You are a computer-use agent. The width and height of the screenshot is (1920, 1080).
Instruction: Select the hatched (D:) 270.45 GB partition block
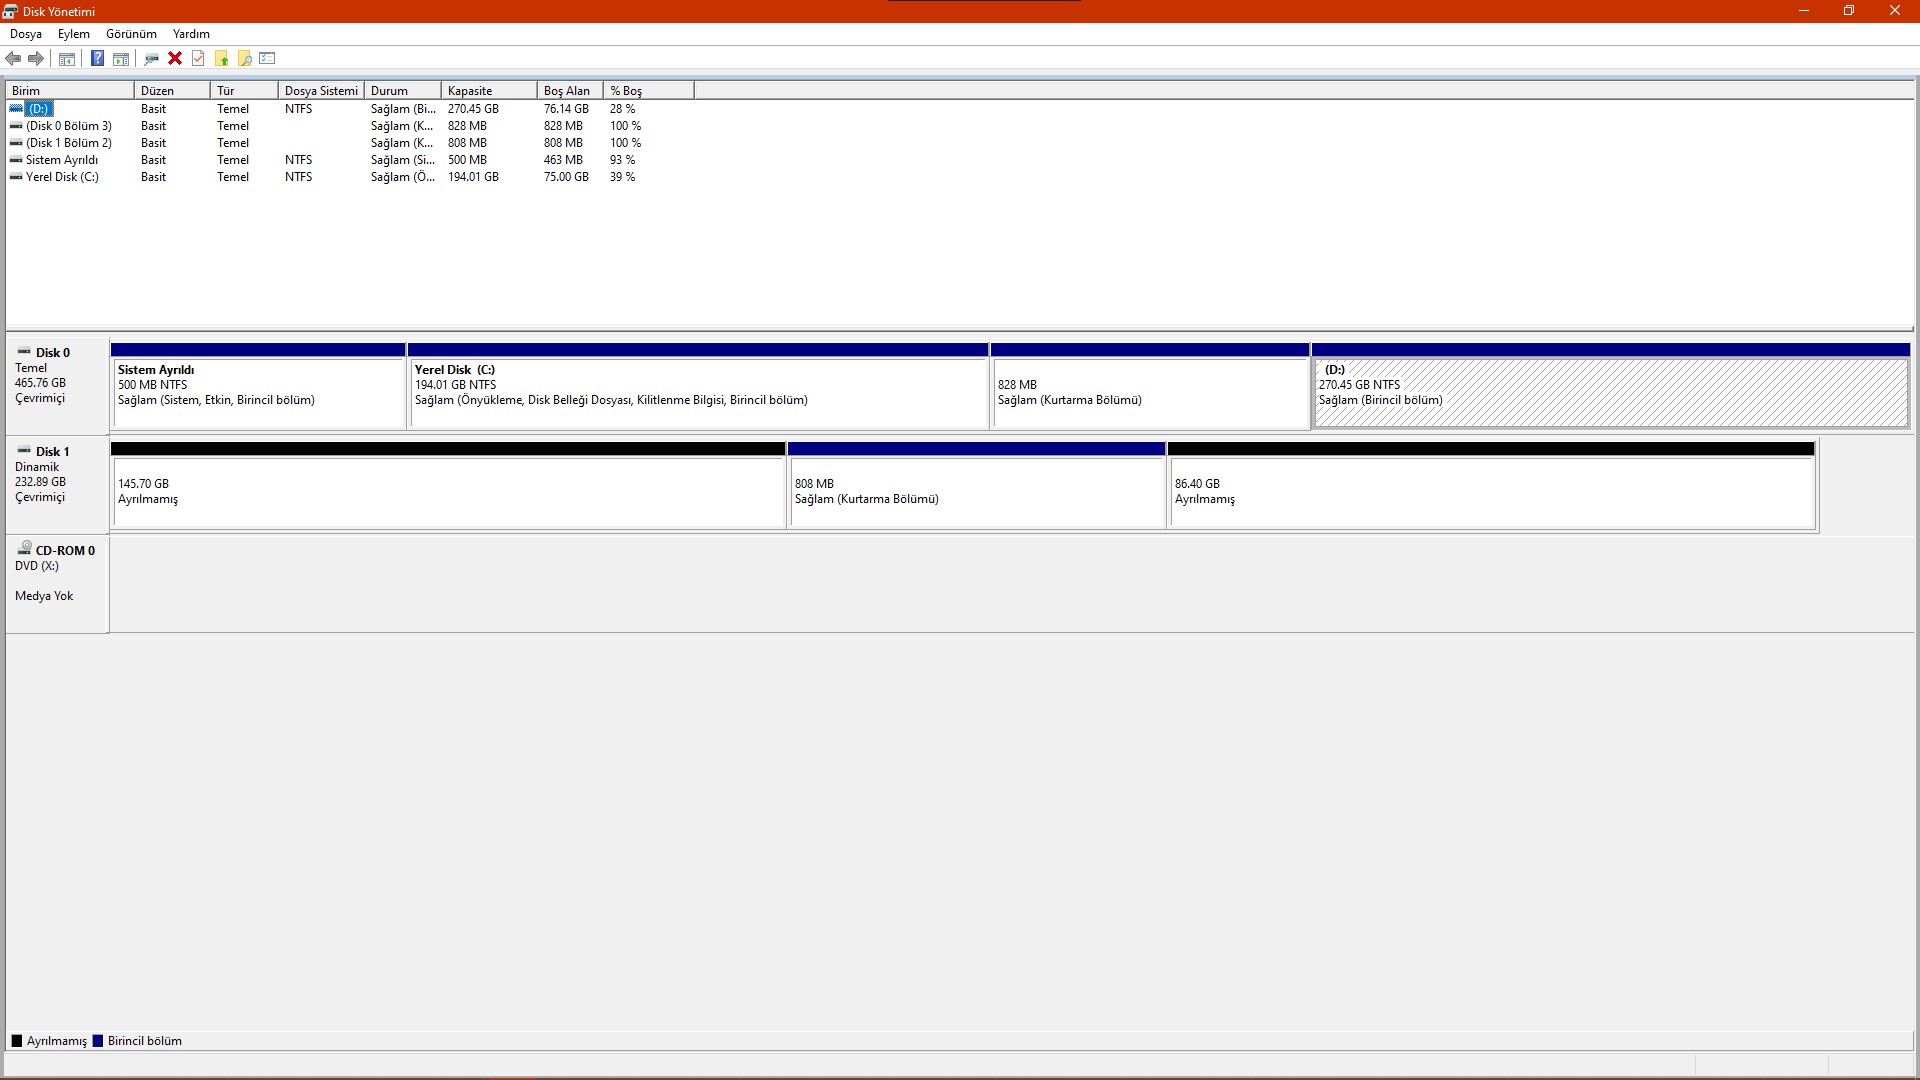click(1611, 386)
